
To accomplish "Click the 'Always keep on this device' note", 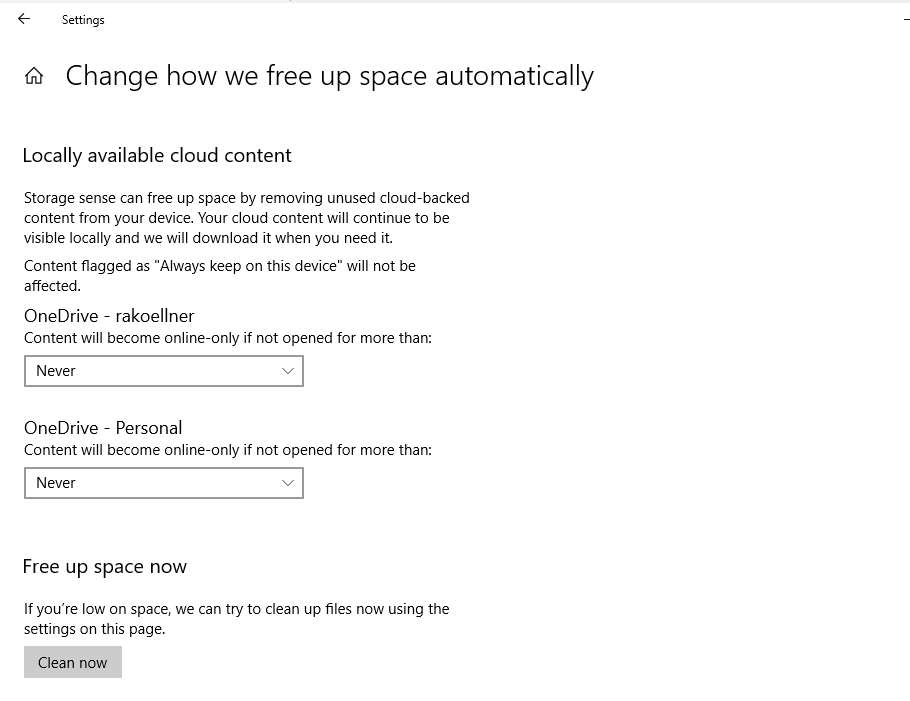I will pos(219,275).
